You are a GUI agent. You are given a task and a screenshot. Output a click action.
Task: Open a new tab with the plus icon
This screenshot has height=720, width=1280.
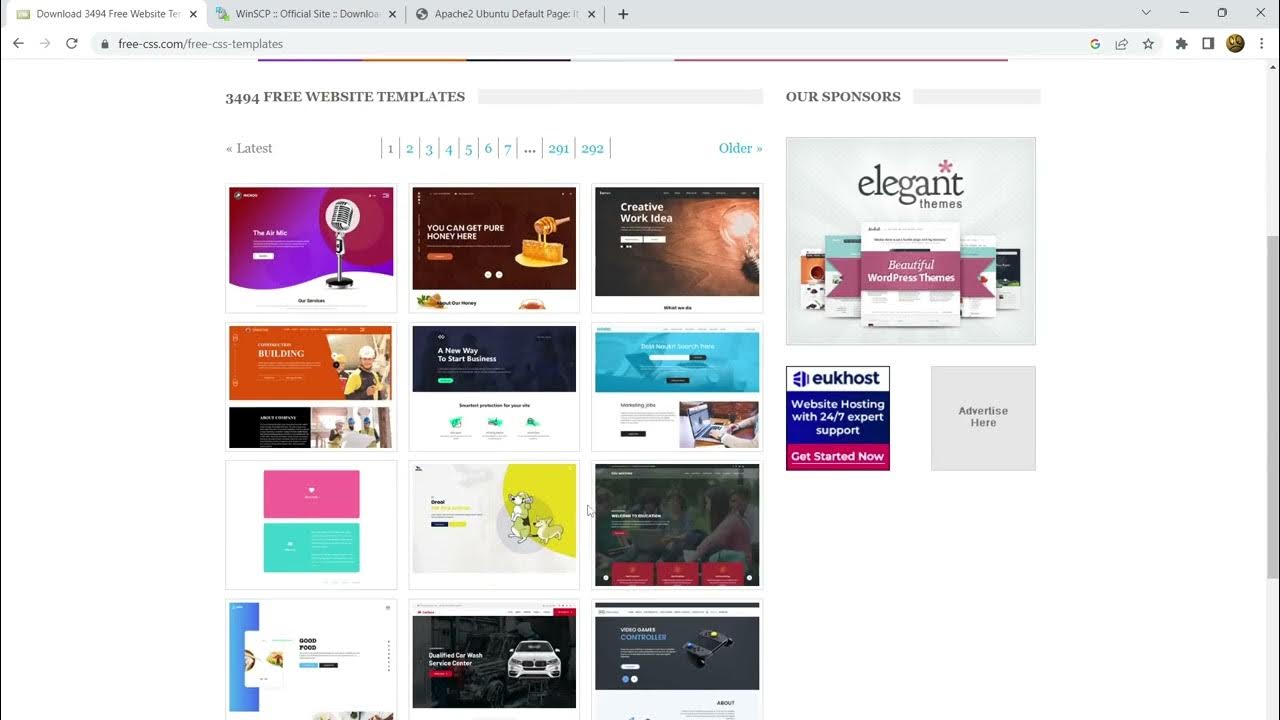pyautogui.click(x=623, y=14)
